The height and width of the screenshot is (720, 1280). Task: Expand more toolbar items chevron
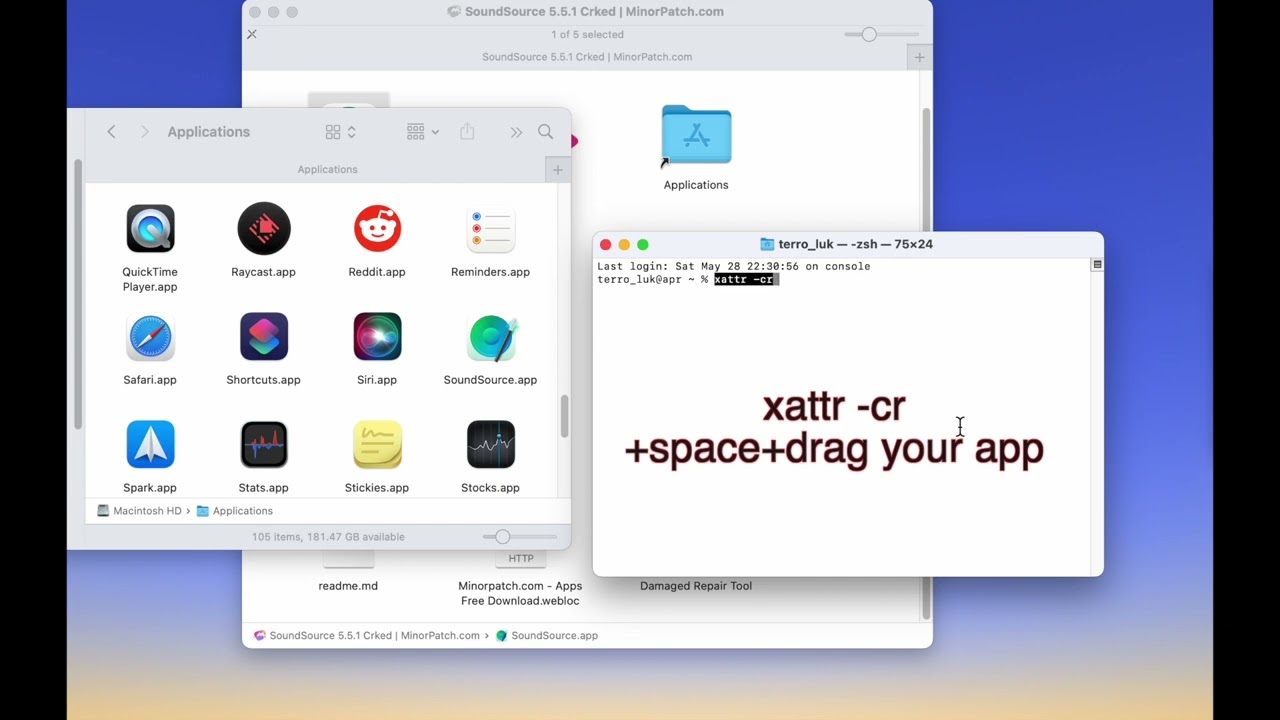pyautogui.click(x=516, y=132)
